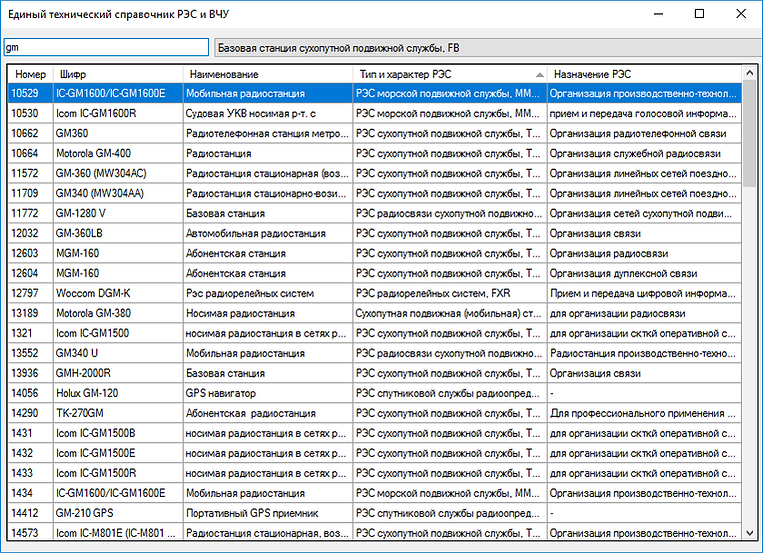763x553 pixels.
Task: Click 'Автомобильная радиостанция' name cell
Action: [x=268, y=233]
